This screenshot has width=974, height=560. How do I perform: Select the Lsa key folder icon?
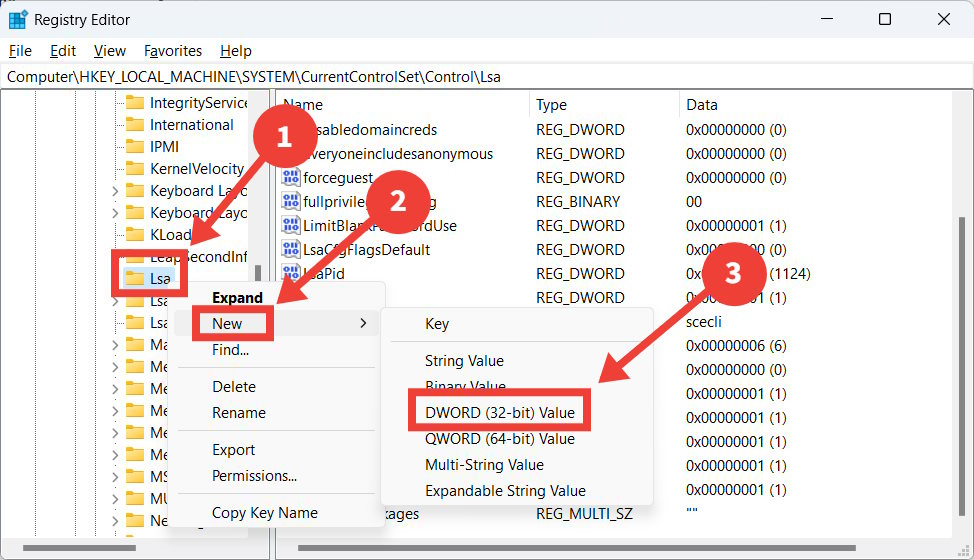tap(135, 279)
